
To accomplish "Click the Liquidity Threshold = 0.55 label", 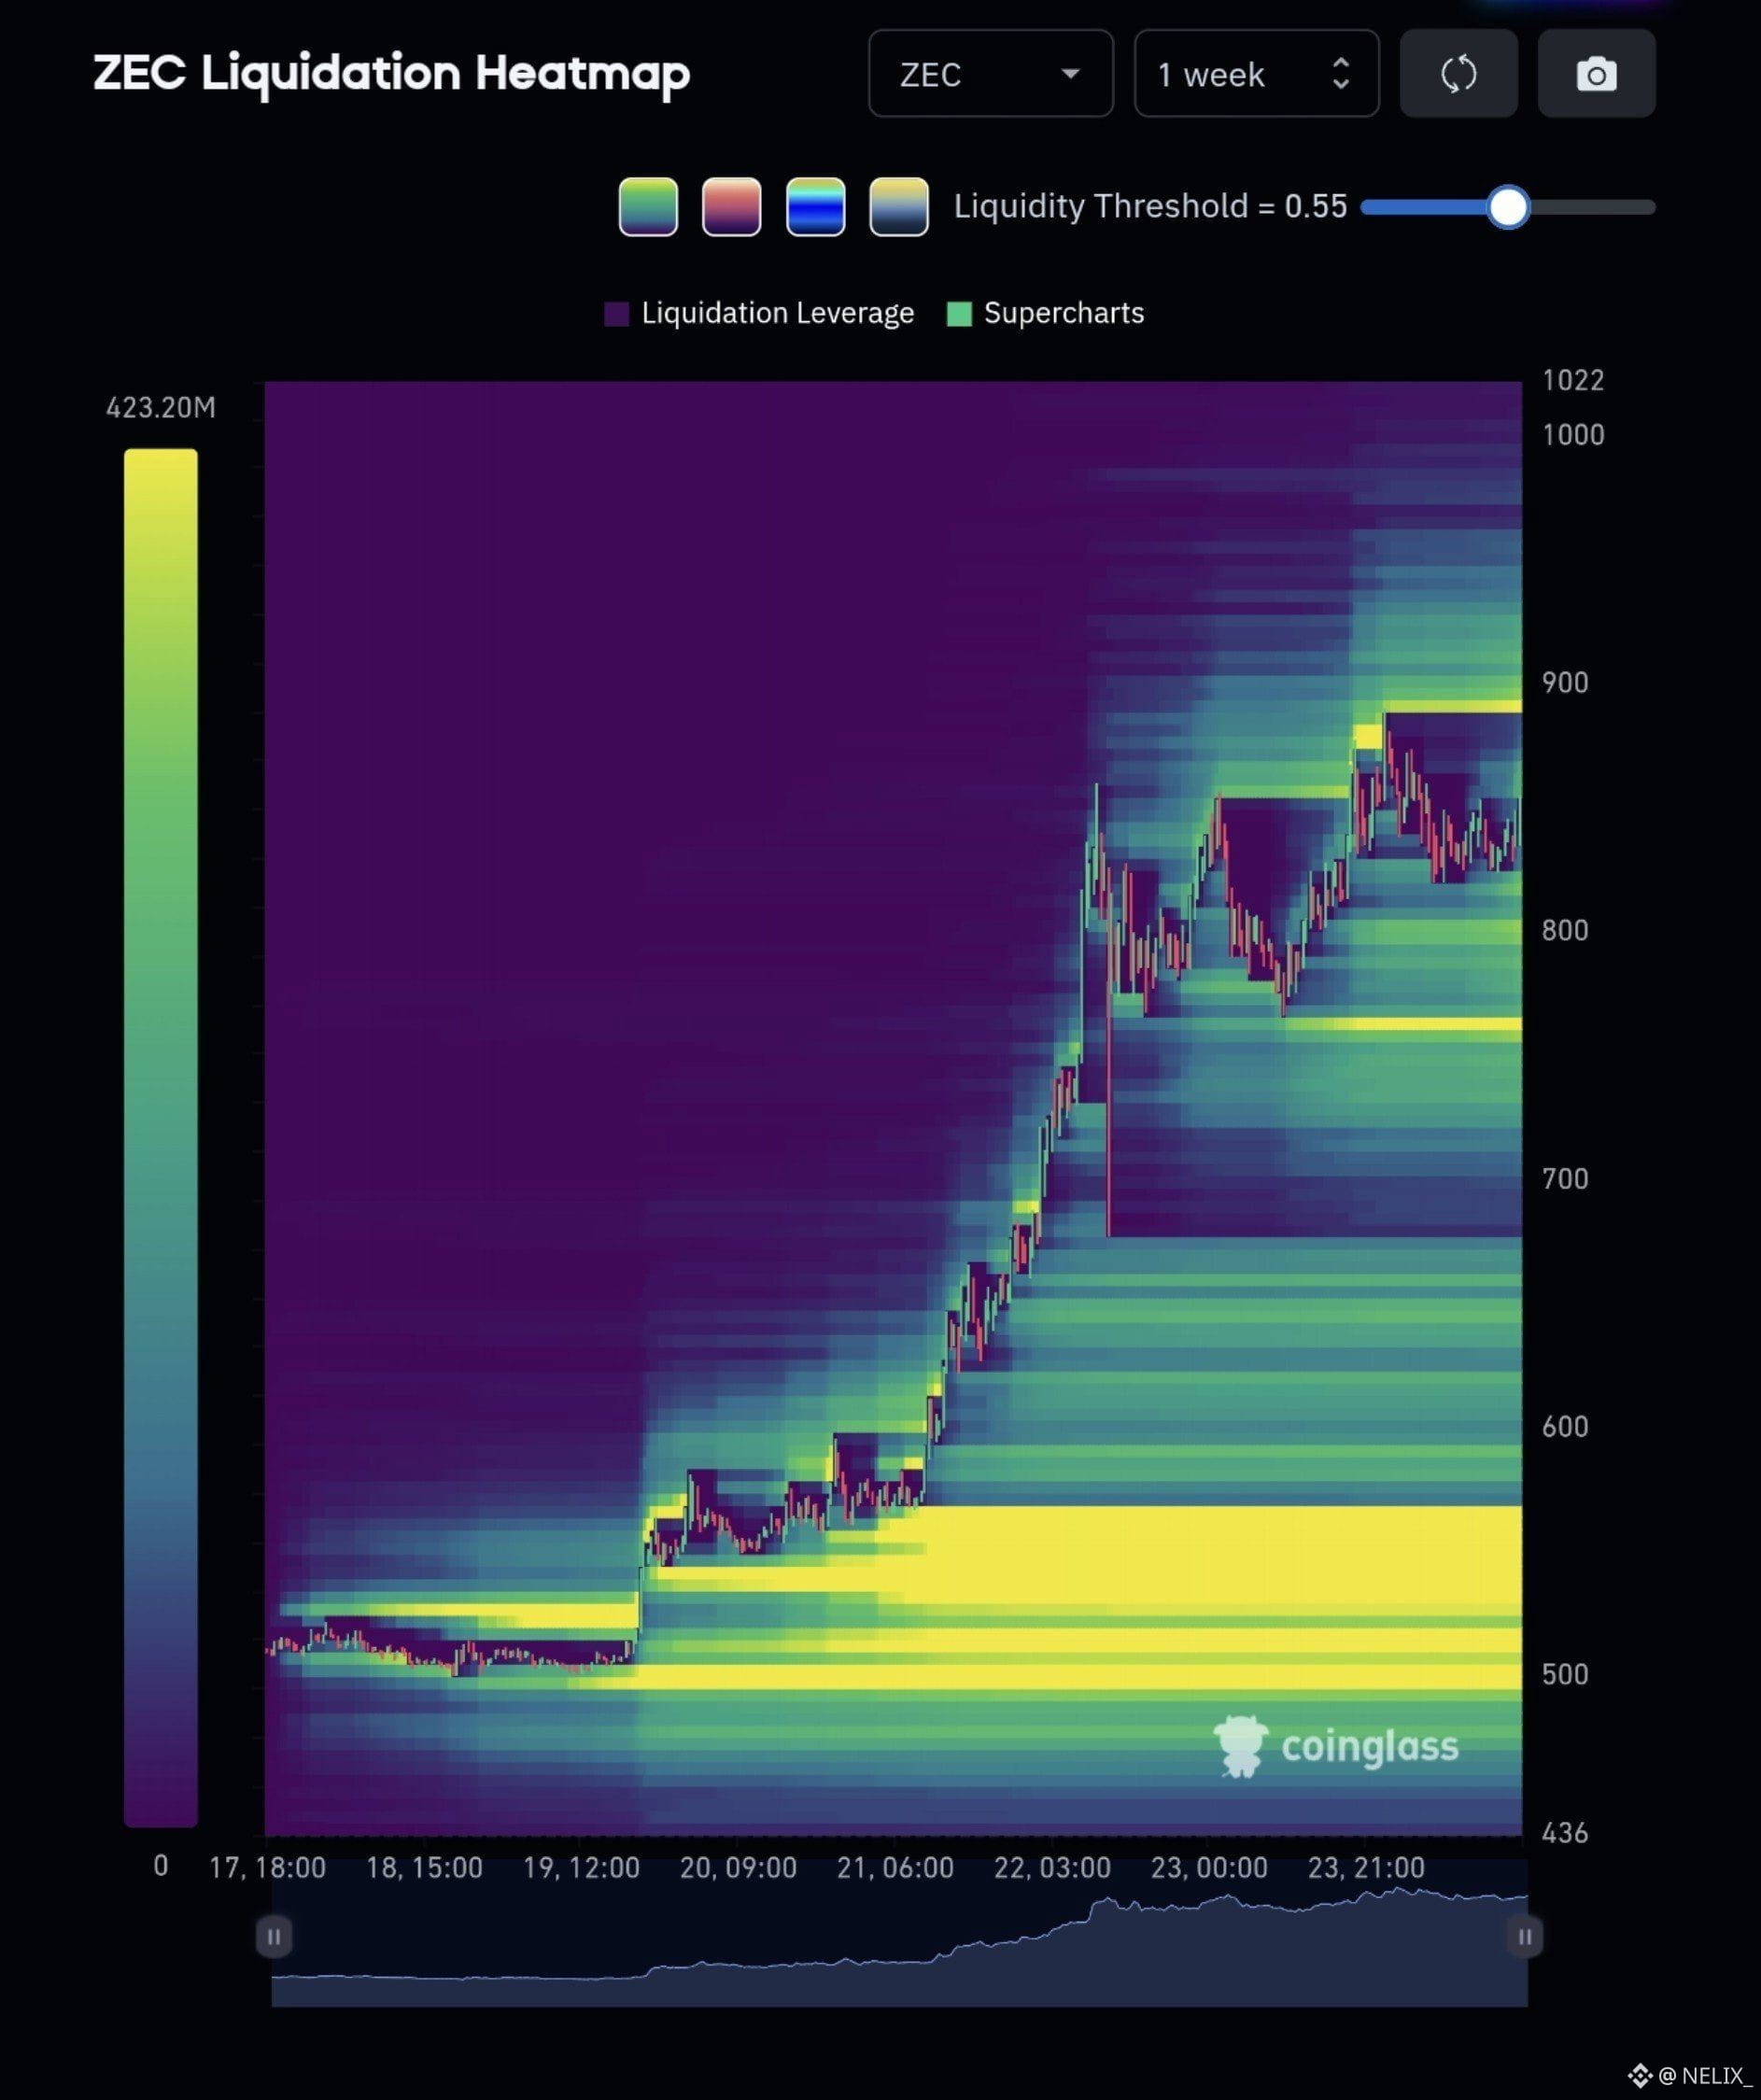I will pyautogui.click(x=1150, y=207).
